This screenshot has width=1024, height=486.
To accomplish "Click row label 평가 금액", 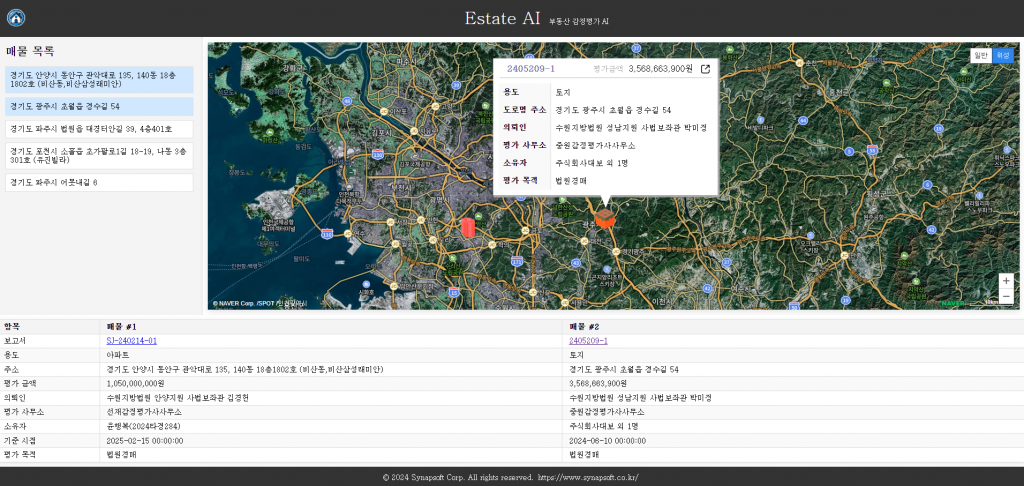I will [18, 383].
